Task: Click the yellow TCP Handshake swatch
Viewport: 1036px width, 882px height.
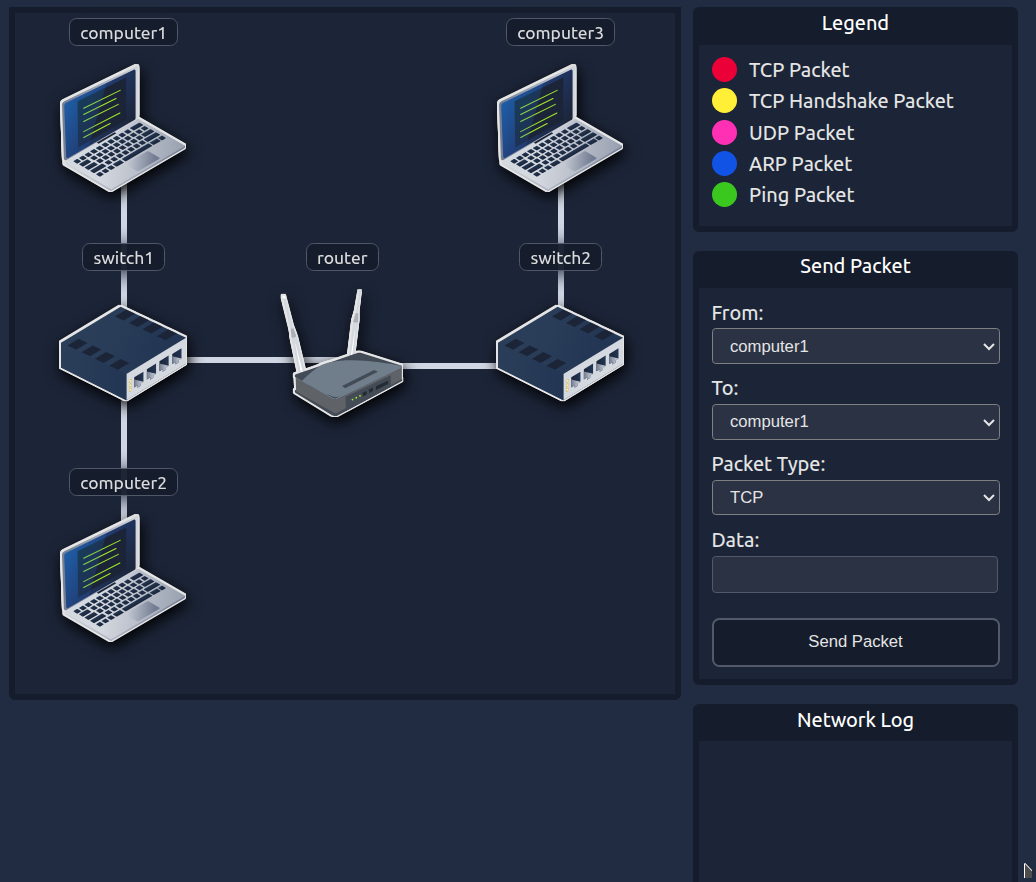Action: point(724,101)
